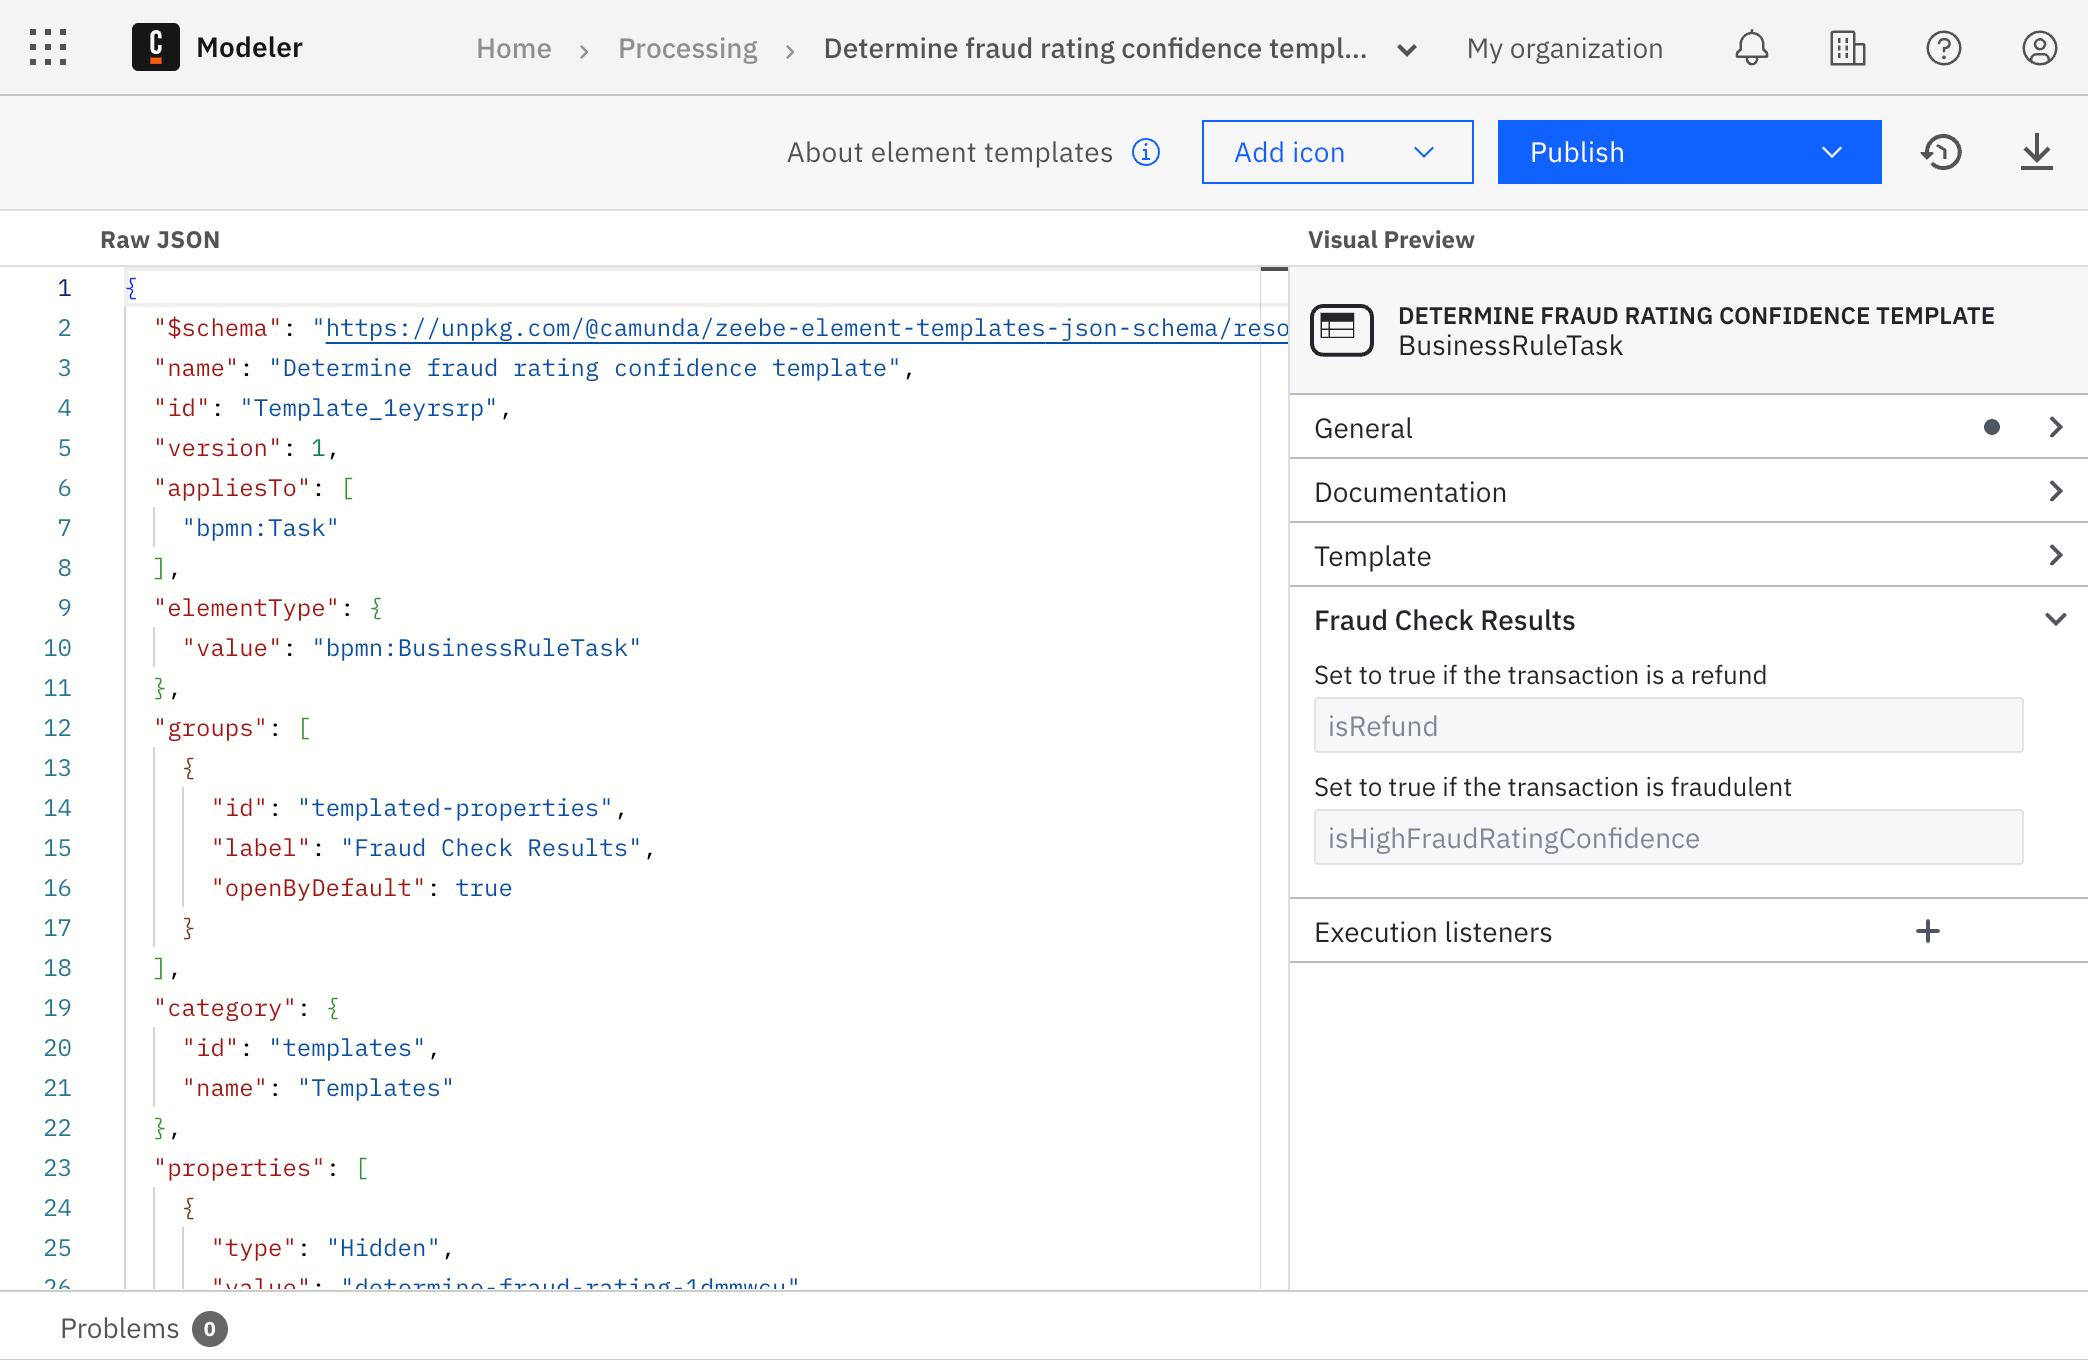The image size is (2088, 1360).
Task: Click the Publish button
Action: pyautogui.click(x=1577, y=152)
